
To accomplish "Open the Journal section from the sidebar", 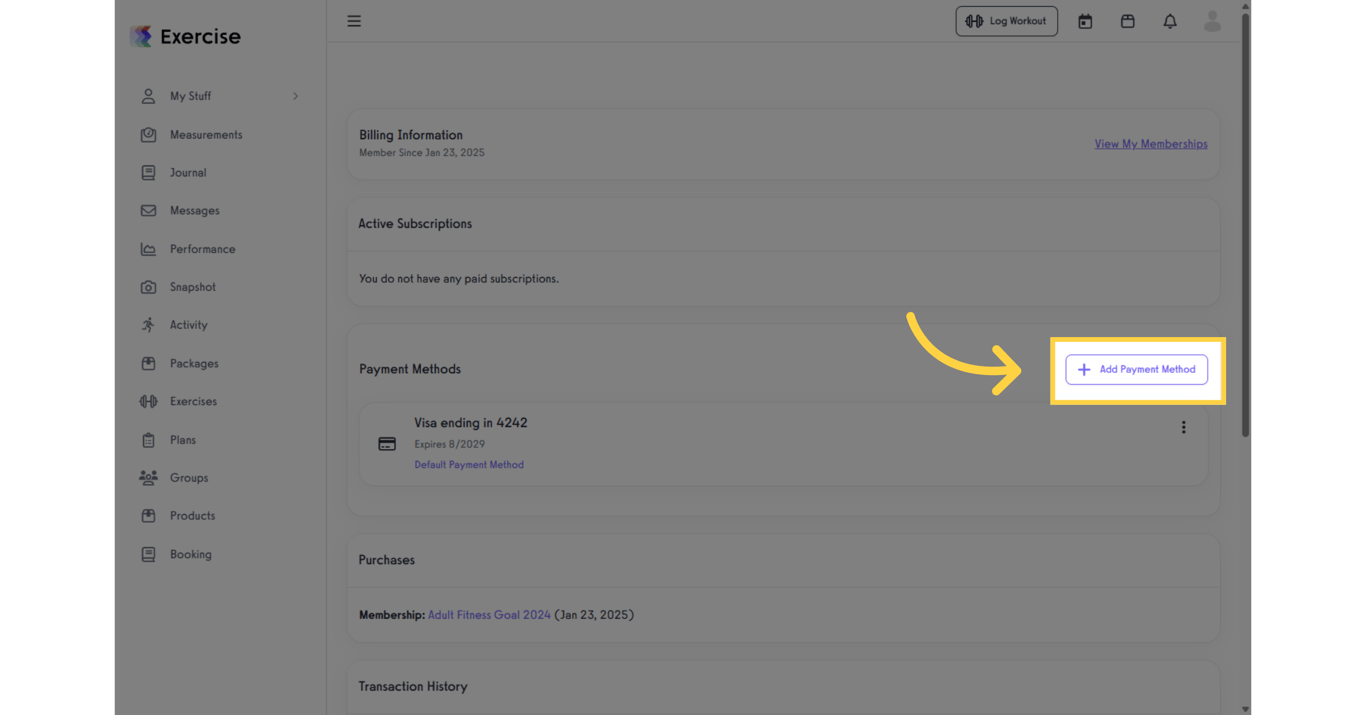I will (148, 172).
